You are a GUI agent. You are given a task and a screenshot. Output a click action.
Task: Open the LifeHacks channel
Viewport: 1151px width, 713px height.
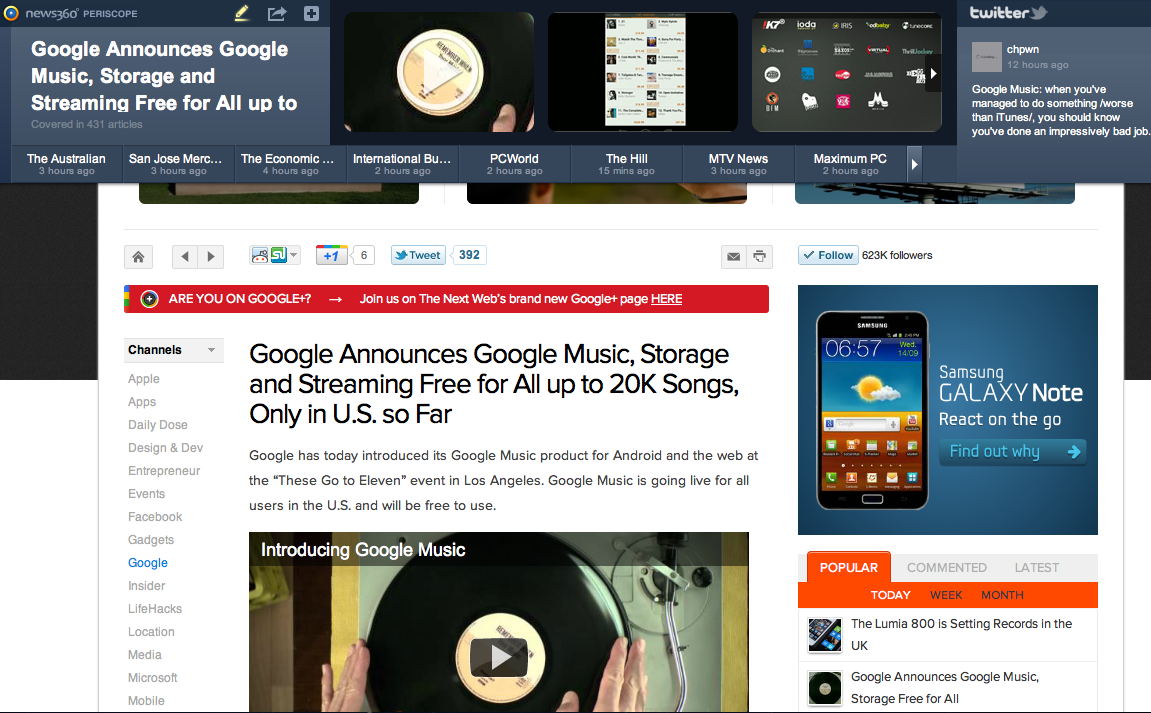[155, 609]
